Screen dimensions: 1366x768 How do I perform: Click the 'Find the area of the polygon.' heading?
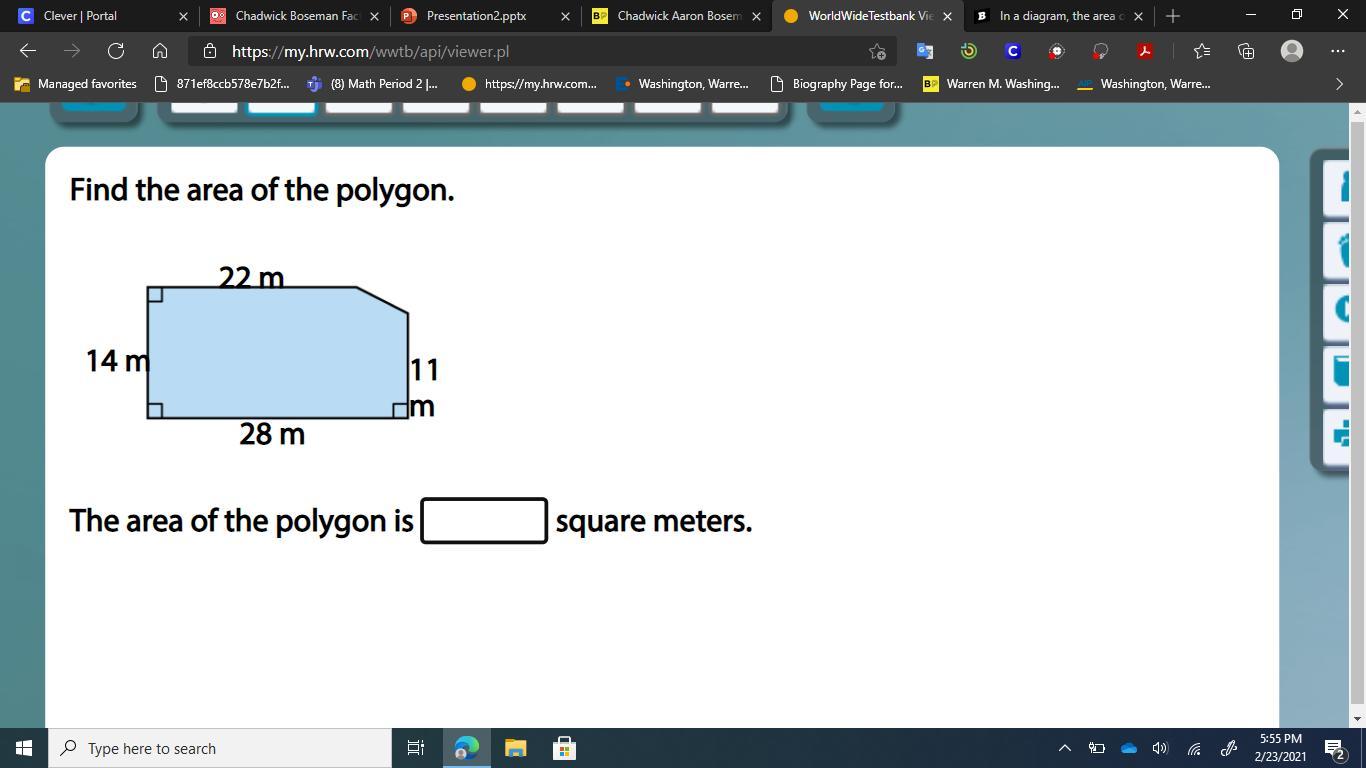pyautogui.click(x=262, y=190)
